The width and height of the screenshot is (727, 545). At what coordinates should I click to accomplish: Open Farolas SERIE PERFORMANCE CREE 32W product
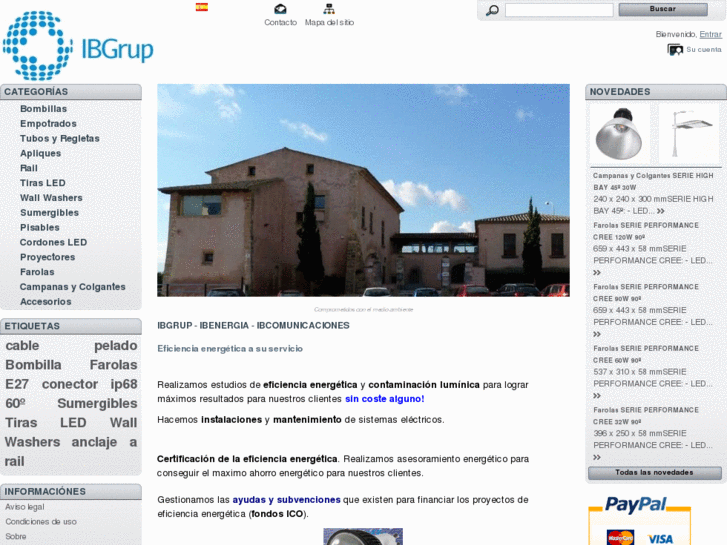click(x=646, y=416)
